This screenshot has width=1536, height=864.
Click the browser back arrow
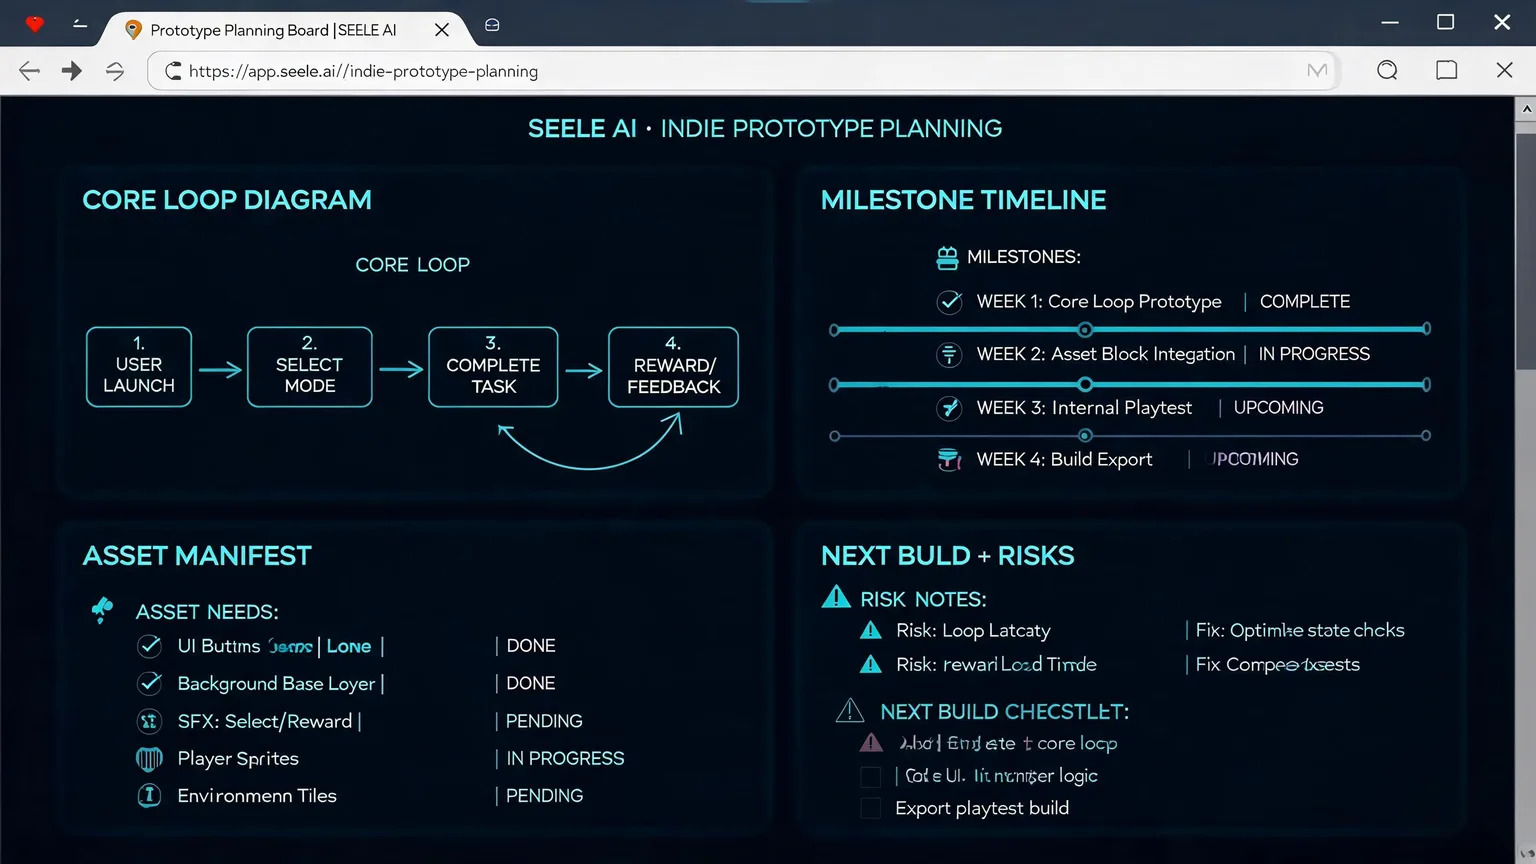(29, 70)
